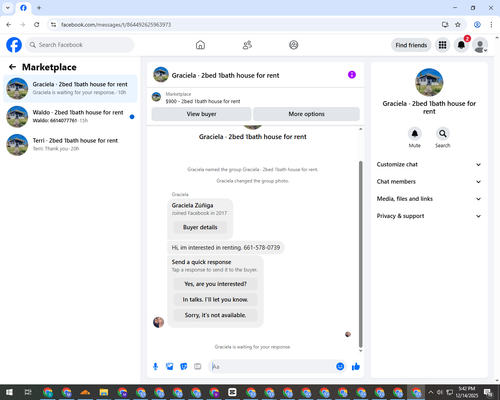This screenshot has height=400, width=500.
Task: Open File Explorer from the taskbar
Action: coord(104,392)
